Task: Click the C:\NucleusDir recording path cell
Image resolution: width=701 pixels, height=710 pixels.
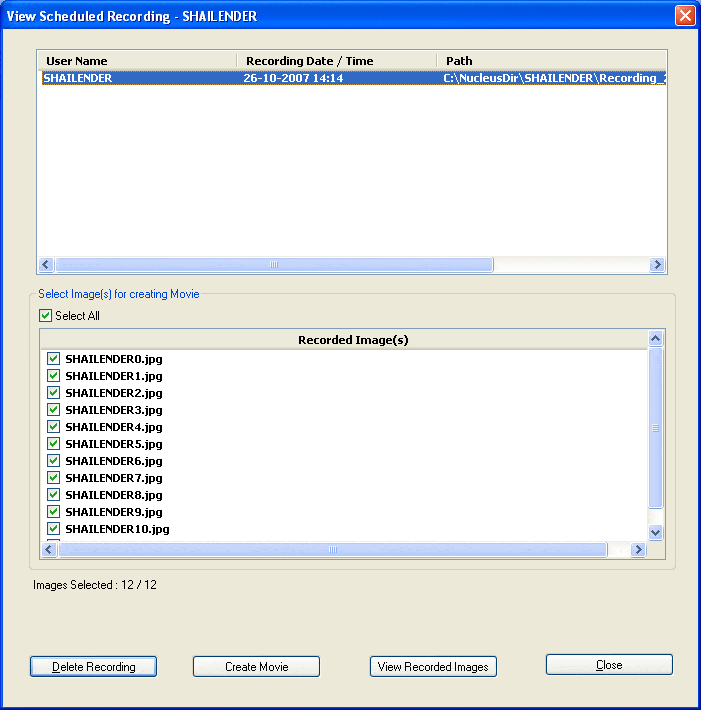Action: [554, 78]
